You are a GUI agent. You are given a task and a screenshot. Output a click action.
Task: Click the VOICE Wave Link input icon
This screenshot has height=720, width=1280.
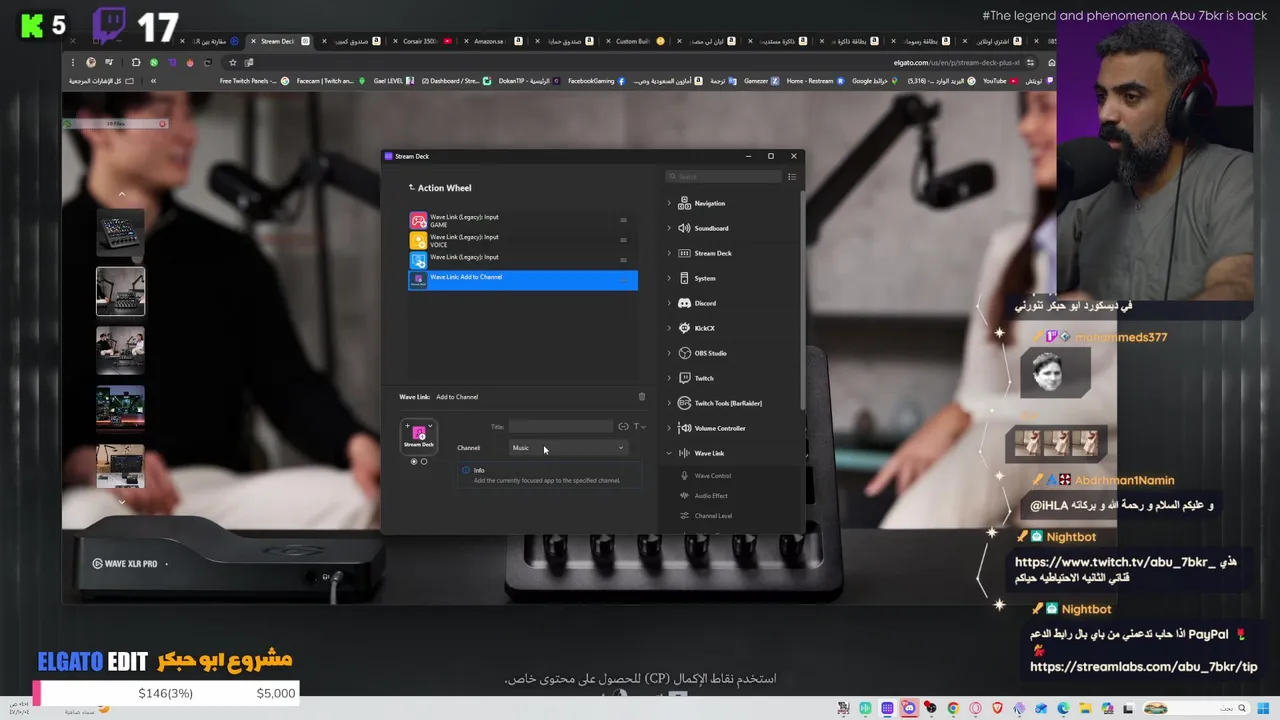point(418,240)
